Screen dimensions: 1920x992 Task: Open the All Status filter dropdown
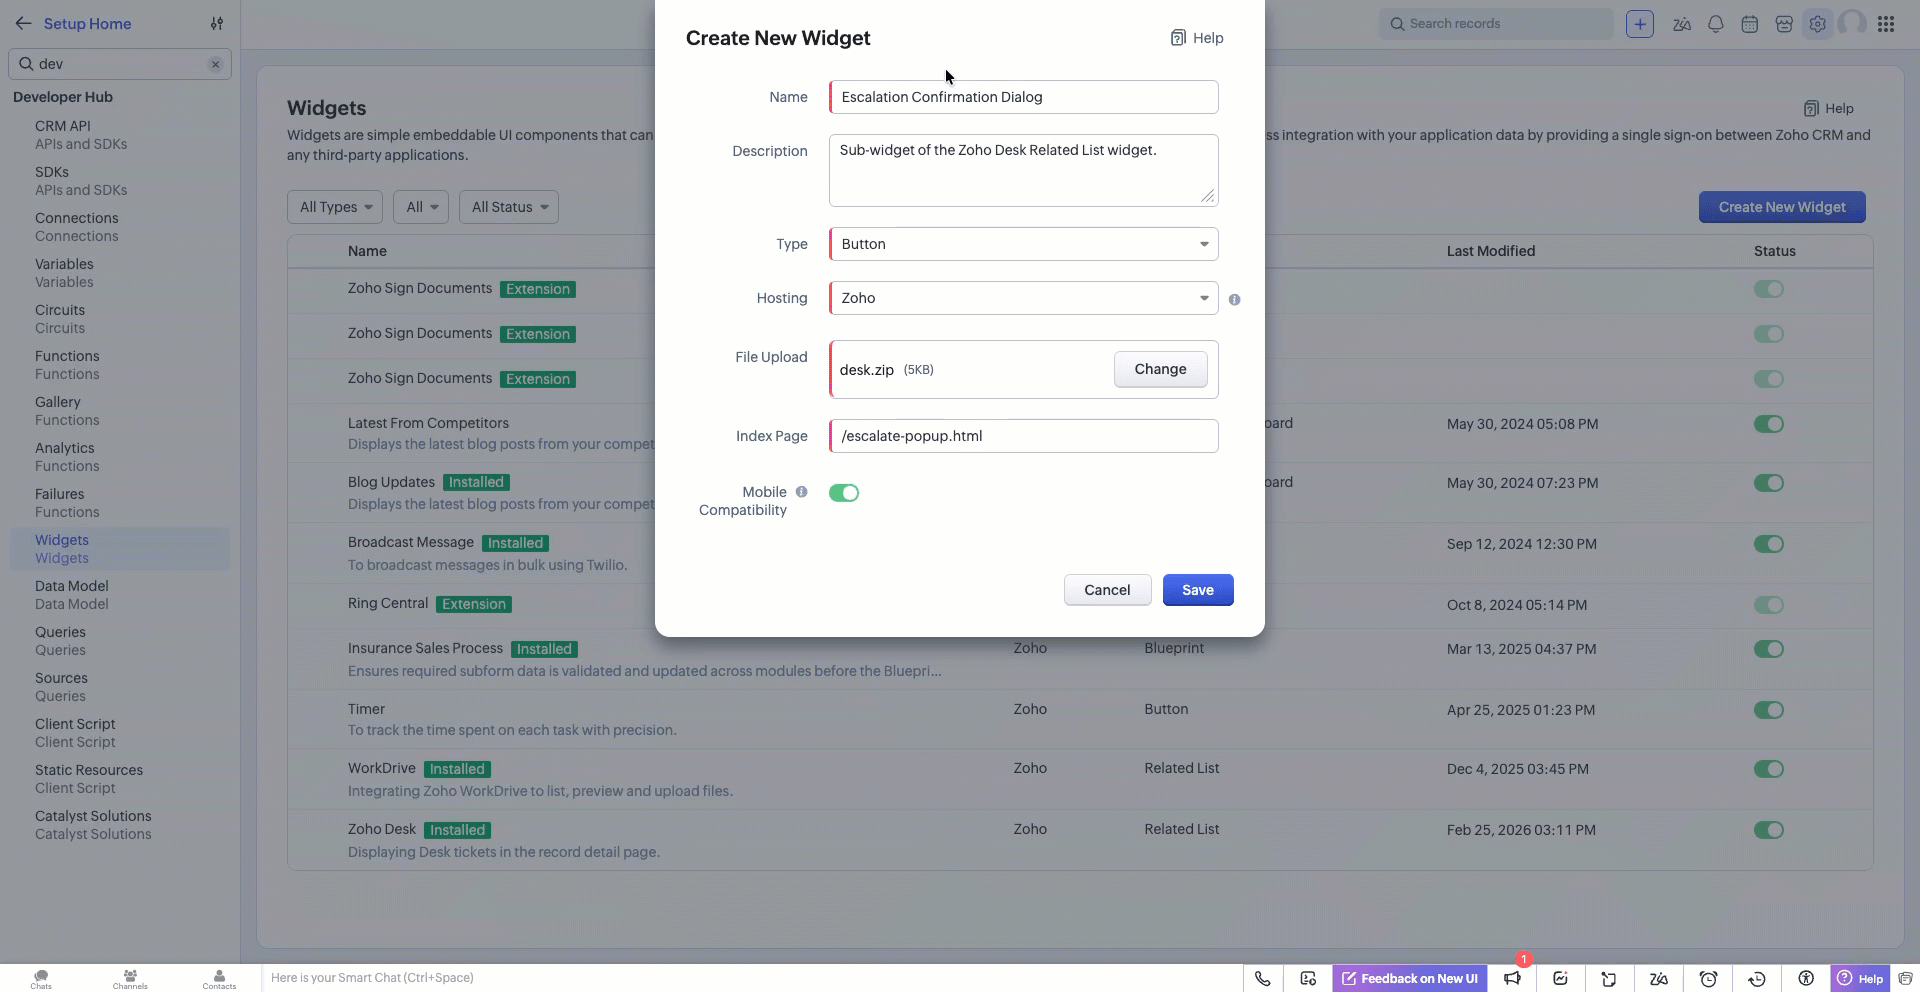pyautogui.click(x=509, y=207)
